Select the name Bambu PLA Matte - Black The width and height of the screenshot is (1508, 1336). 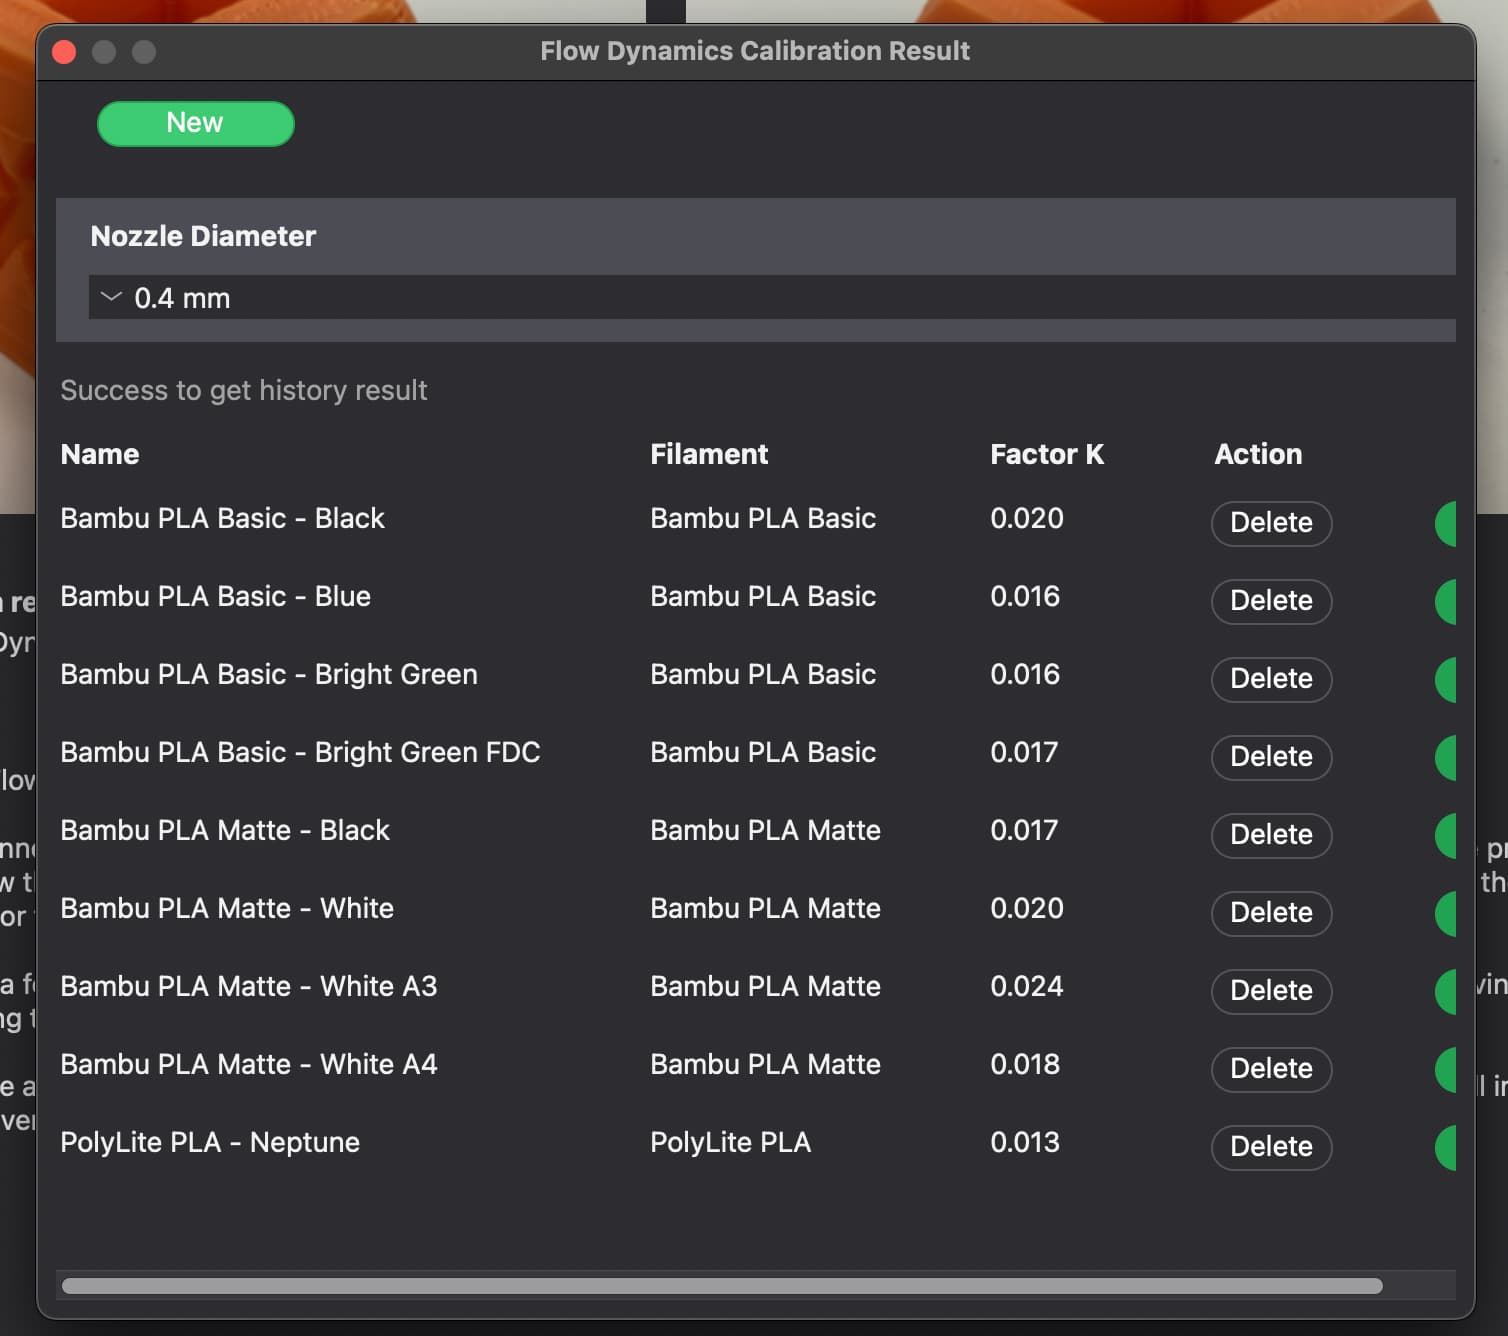tap(225, 830)
